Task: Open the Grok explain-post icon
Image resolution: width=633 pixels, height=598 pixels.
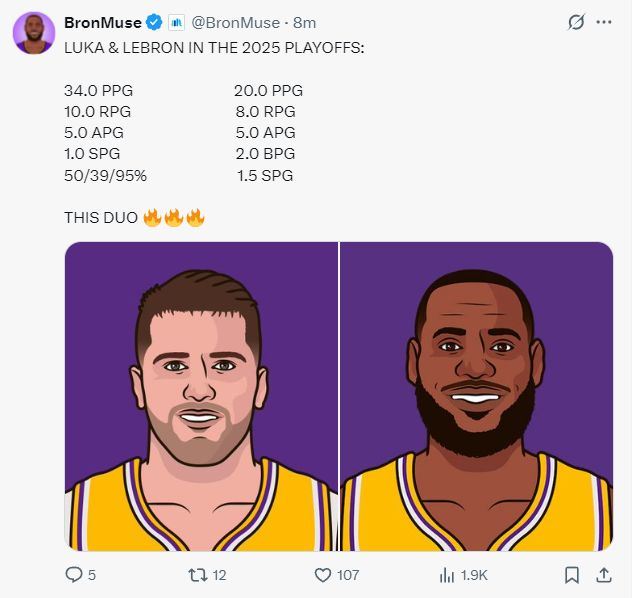Action: point(575,22)
